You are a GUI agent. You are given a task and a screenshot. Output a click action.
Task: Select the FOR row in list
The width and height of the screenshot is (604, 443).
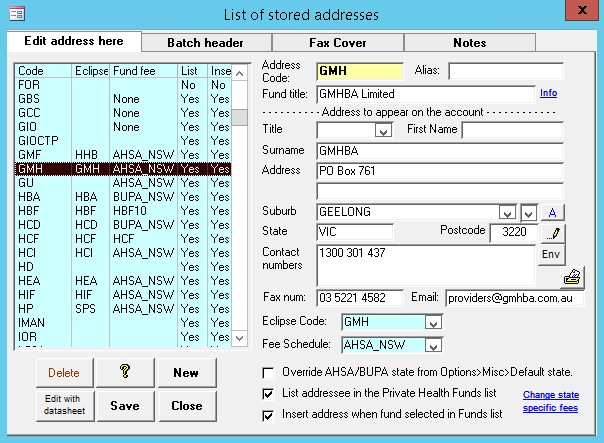[123, 85]
